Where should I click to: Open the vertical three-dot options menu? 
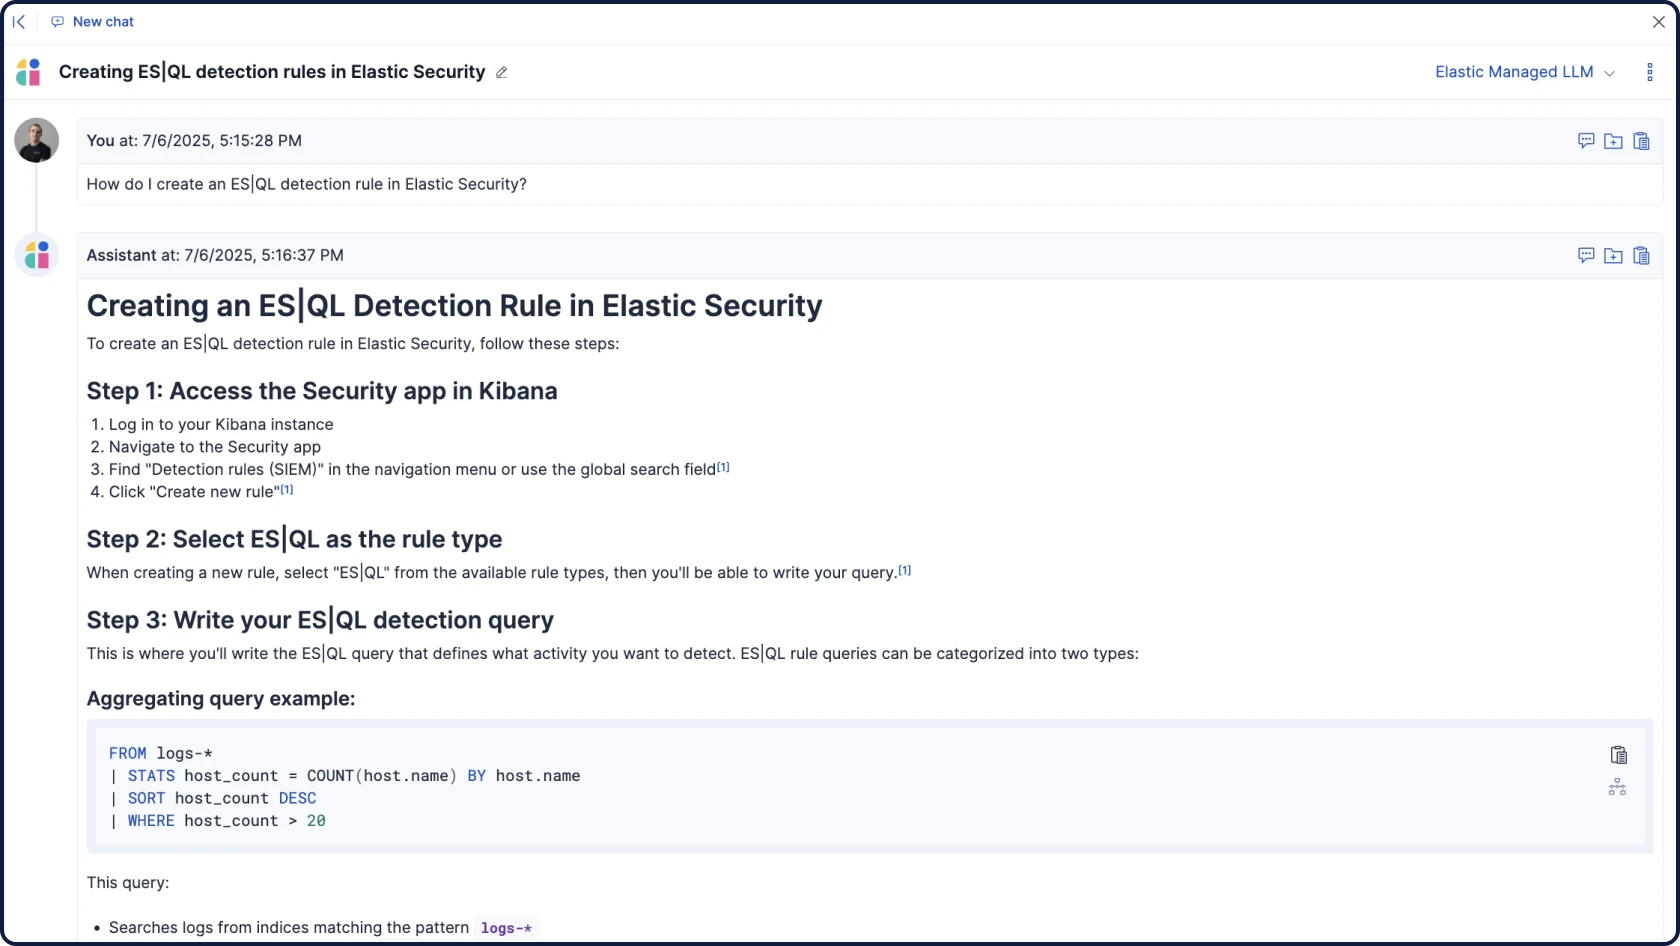(1650, 72)
